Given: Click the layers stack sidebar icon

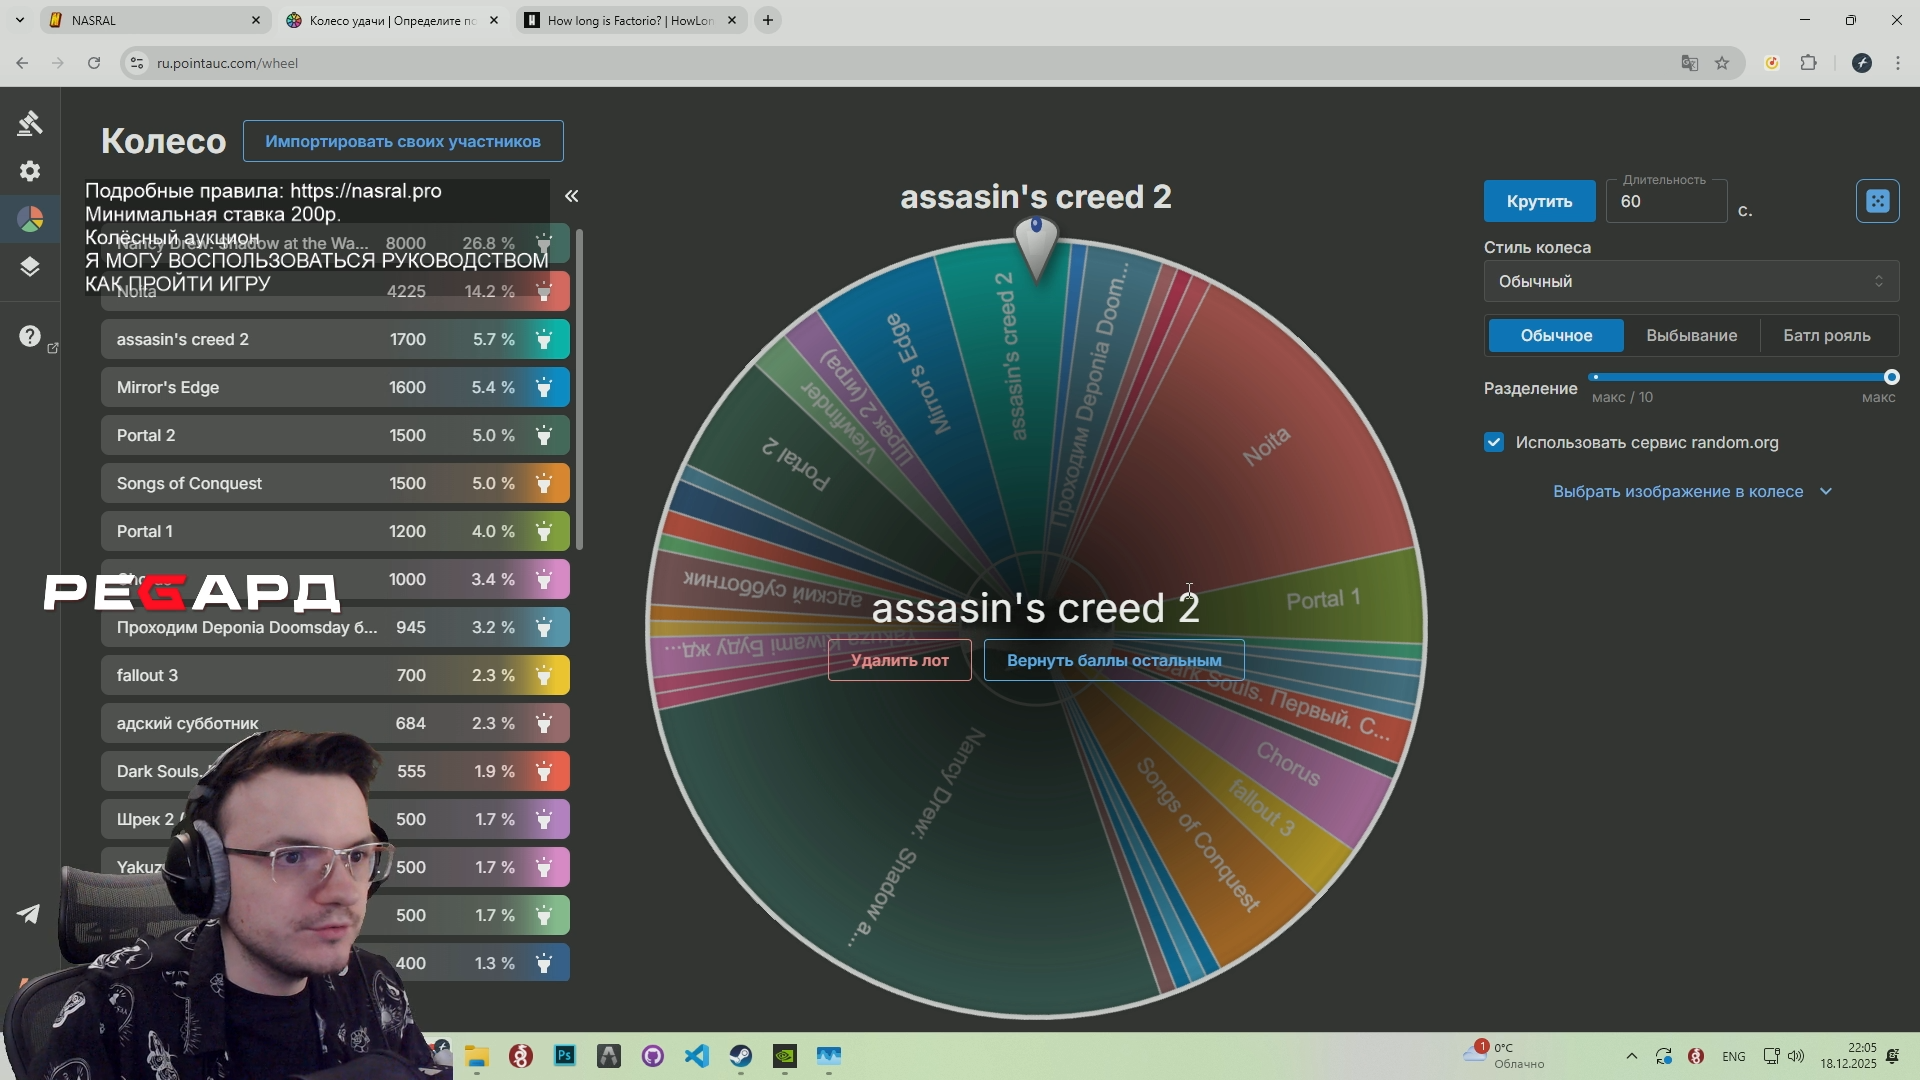Looking at the screenshot, I should [30, 267].
